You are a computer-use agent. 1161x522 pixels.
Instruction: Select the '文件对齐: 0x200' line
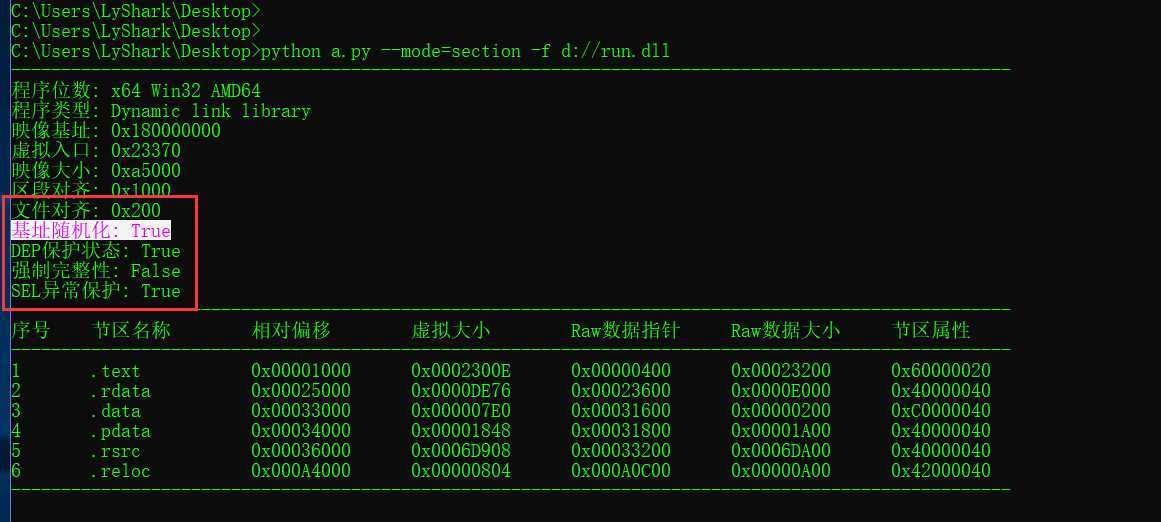click(85, 211)
